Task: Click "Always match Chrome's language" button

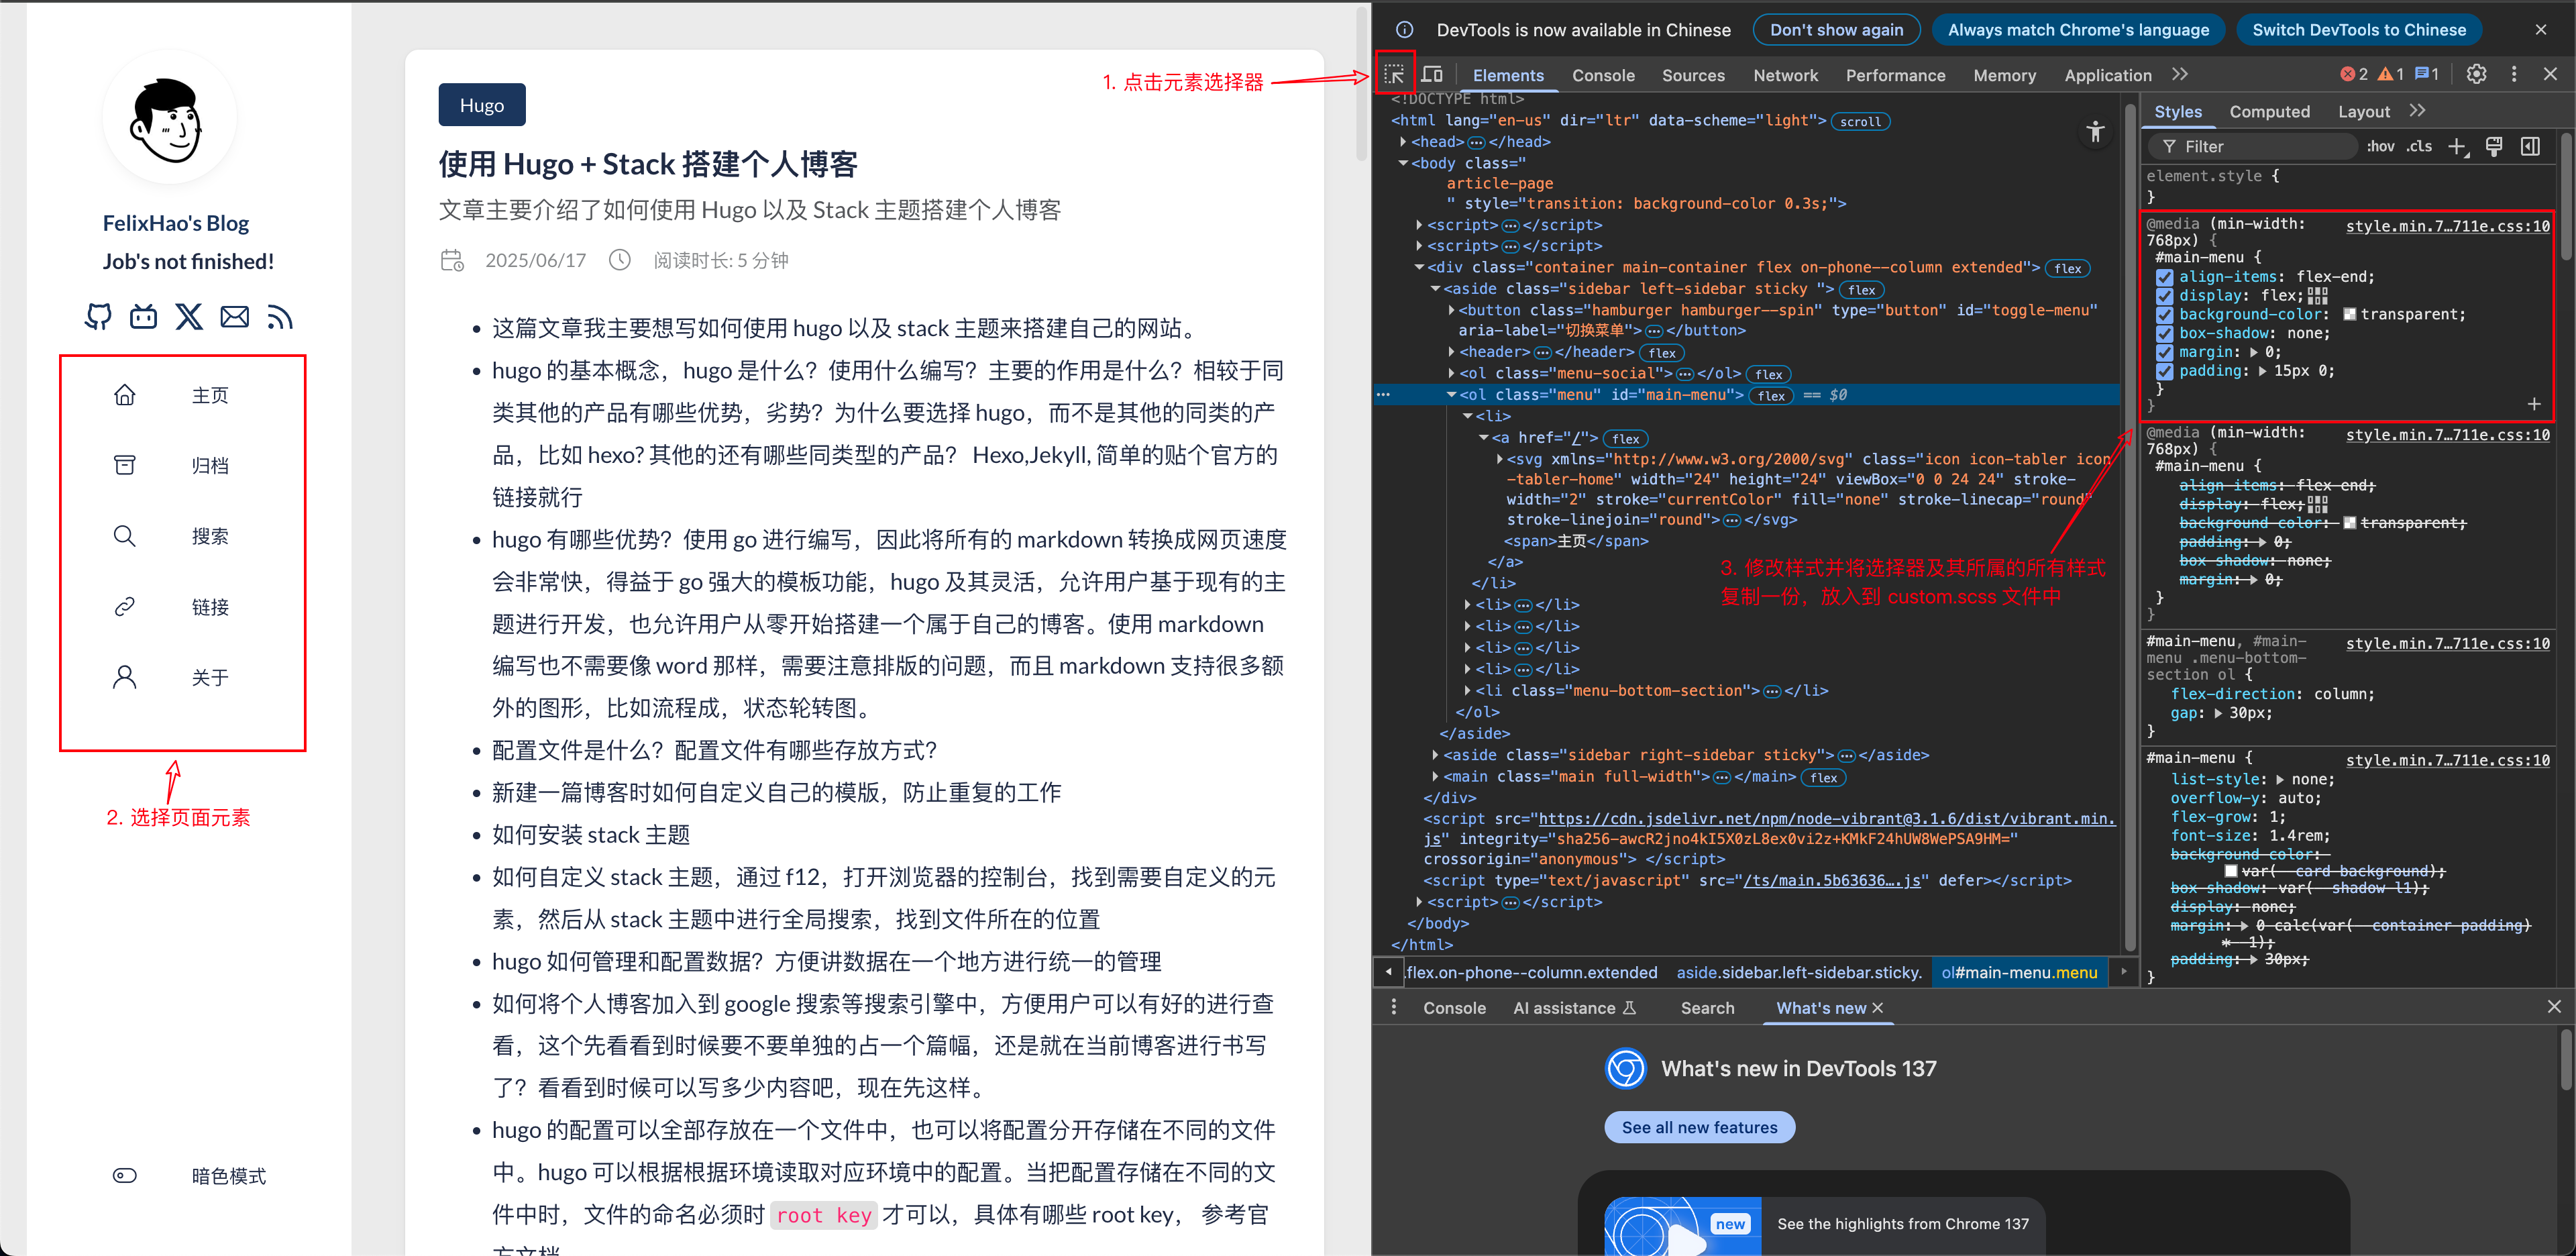Action: coord(2078,30)
